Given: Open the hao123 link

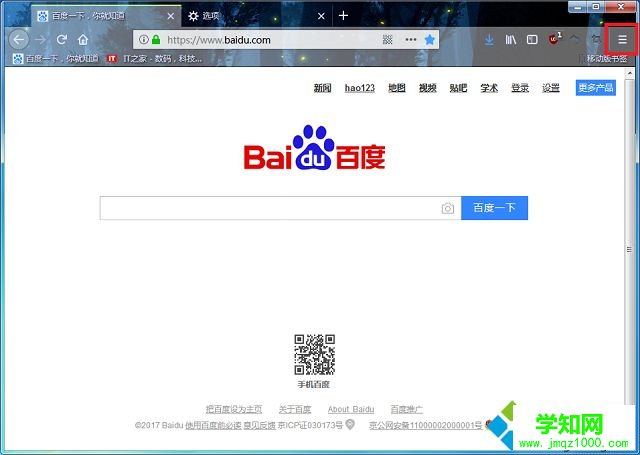Looking at the screenshot, I should point(360,88).
